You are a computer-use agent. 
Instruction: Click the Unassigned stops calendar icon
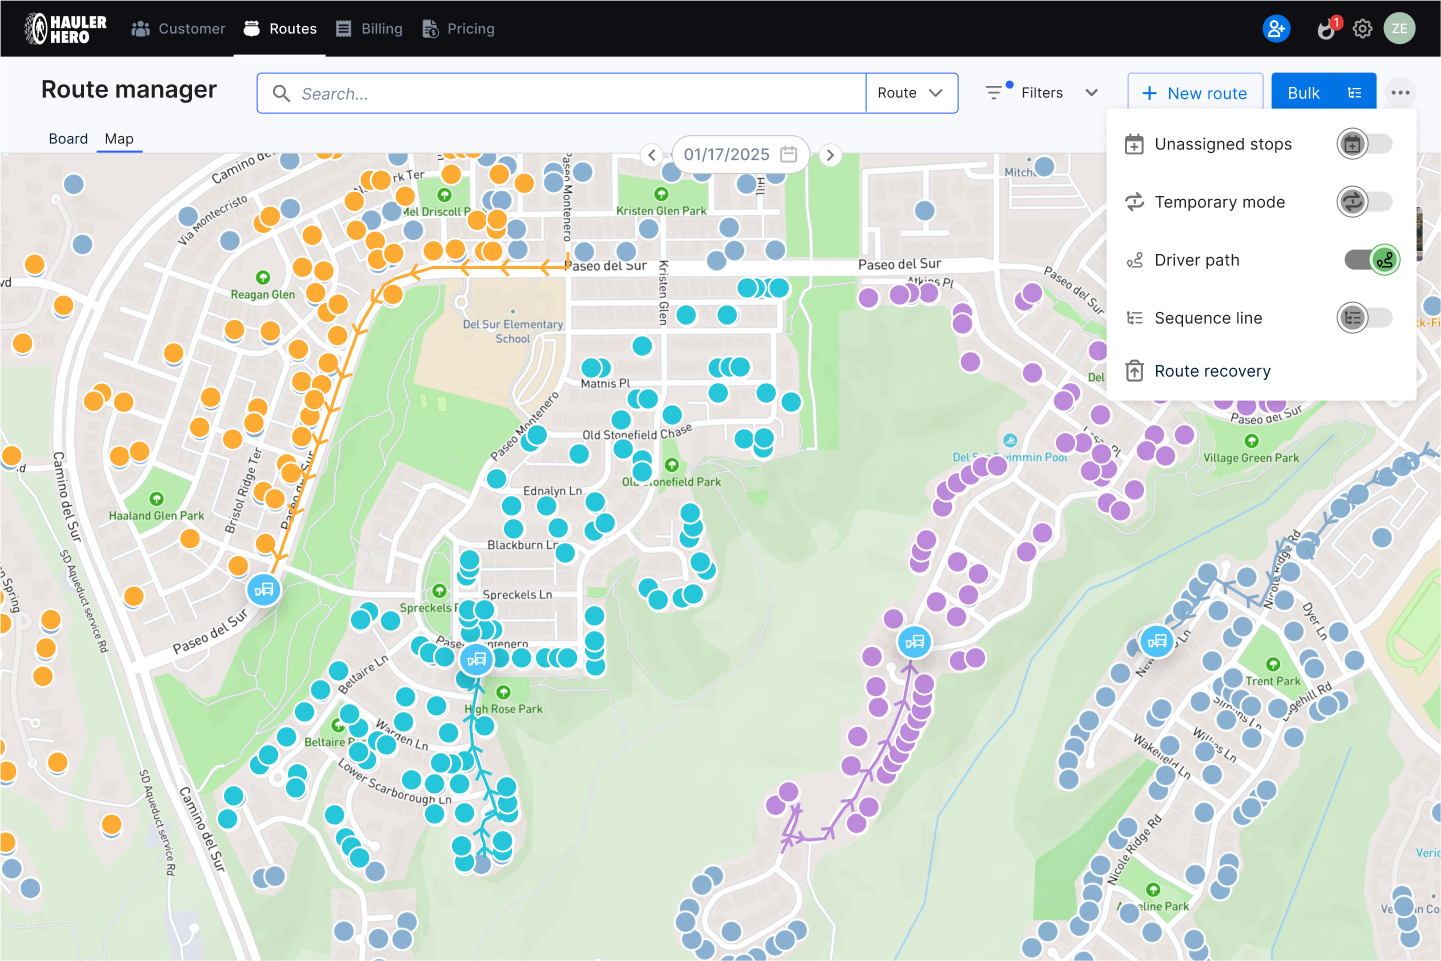(1134, 144)
